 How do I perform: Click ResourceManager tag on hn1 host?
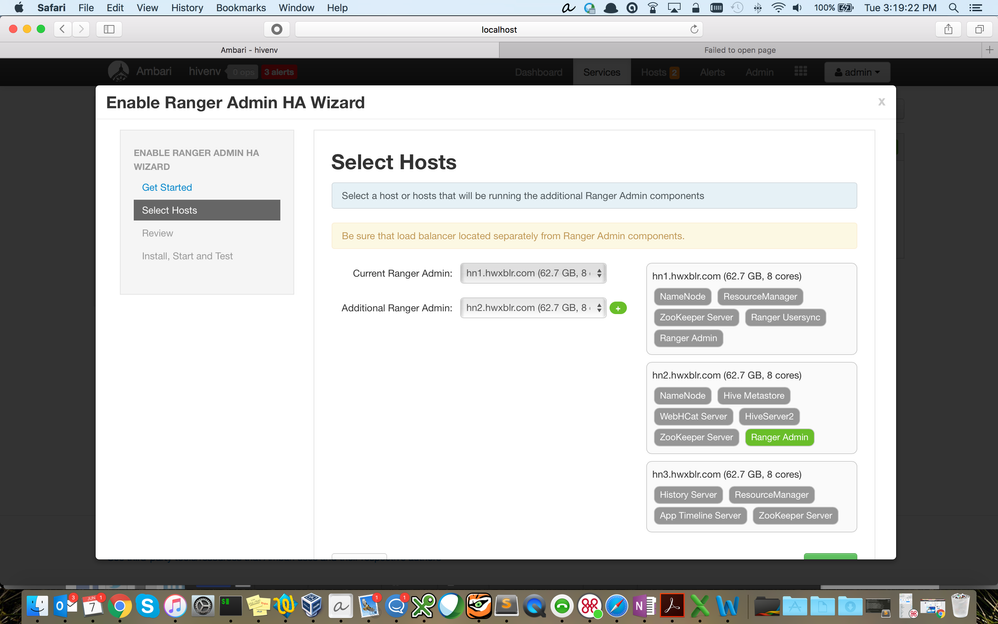click(760, 297)
